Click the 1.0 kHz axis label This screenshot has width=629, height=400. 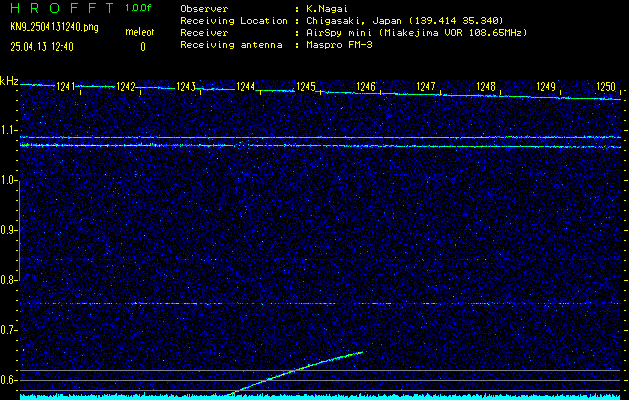click(x=9, y=180)
